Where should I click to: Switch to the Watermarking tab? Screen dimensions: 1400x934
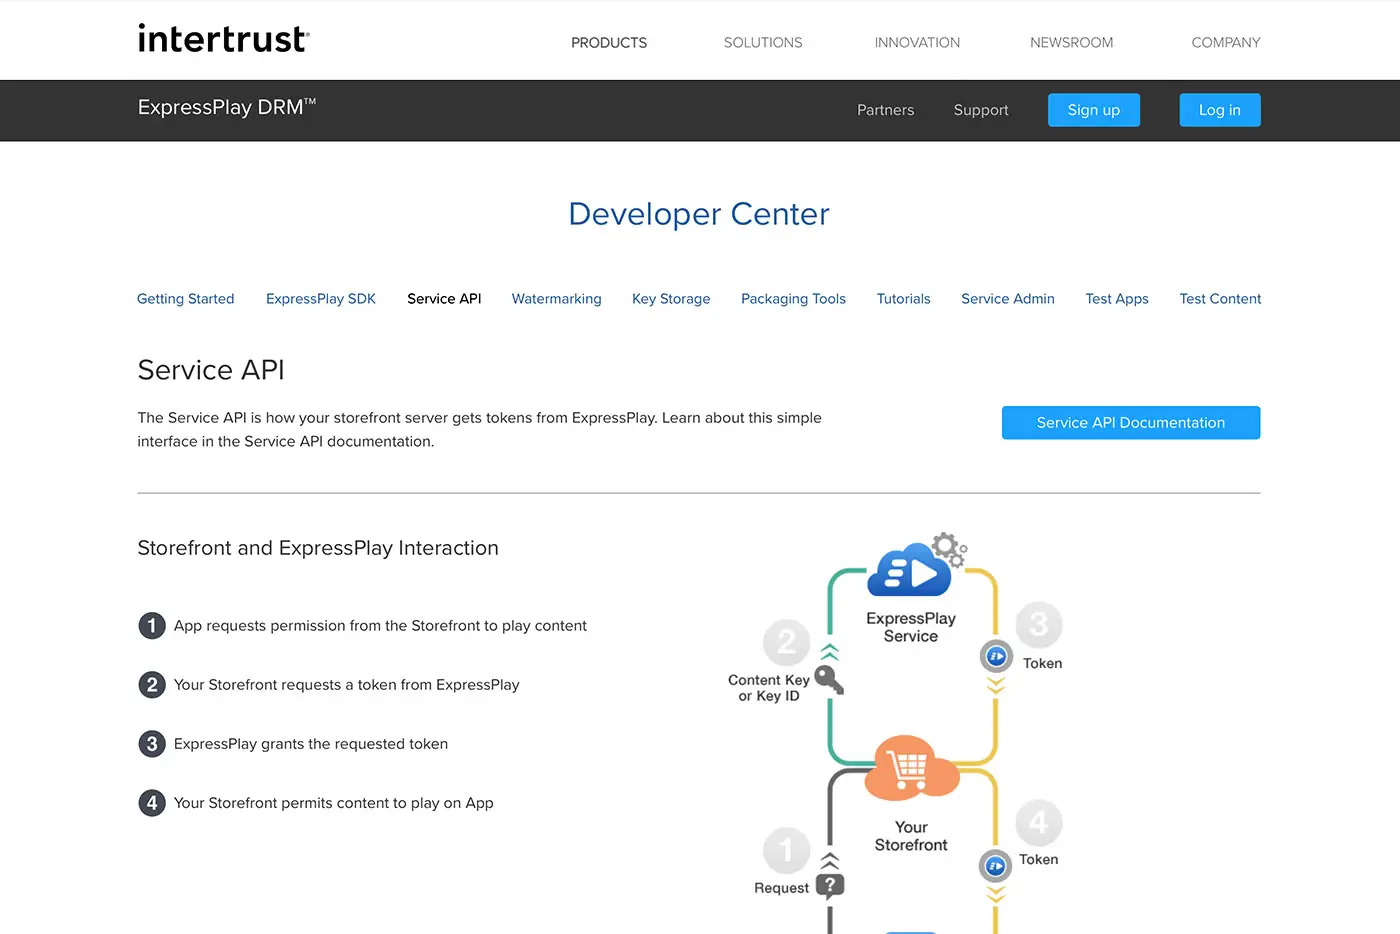(x=557, y=299)
